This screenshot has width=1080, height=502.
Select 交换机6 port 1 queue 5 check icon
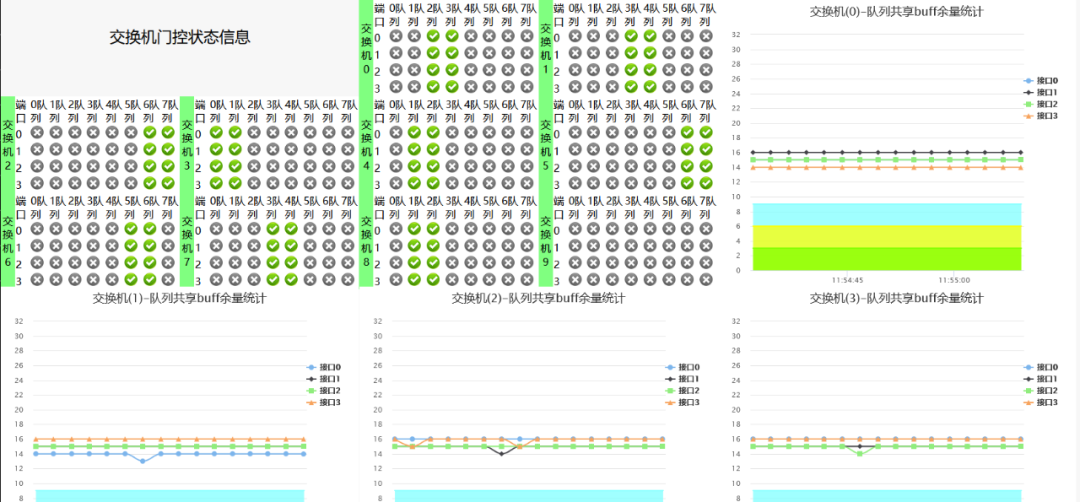[x=131, y=246]
